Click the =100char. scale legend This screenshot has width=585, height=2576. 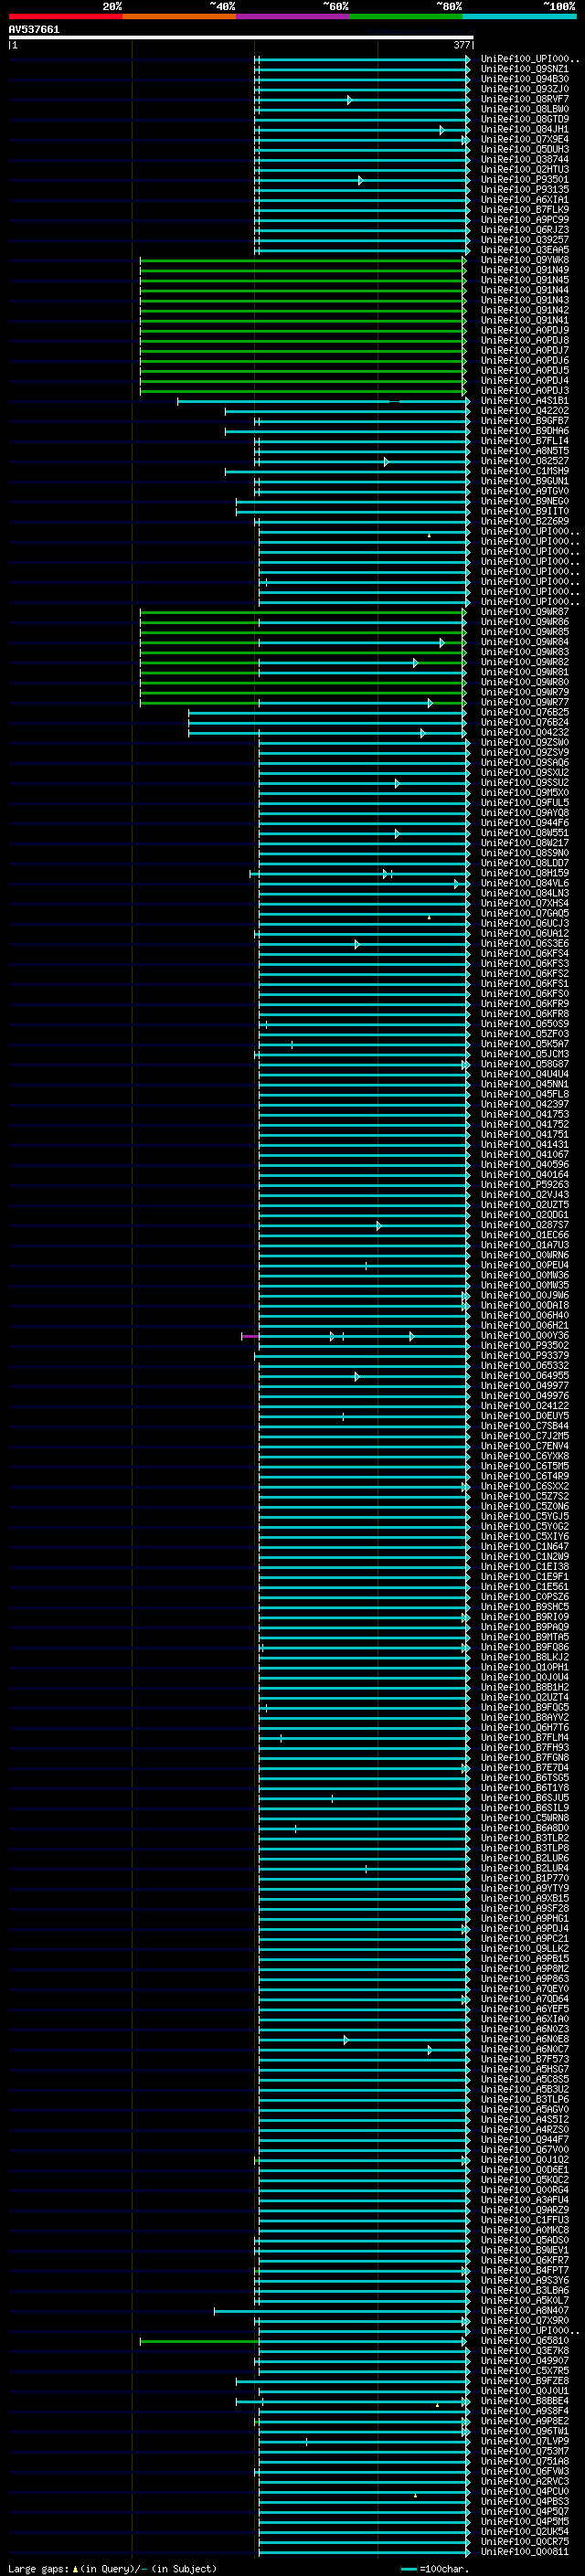pyautogui.click(x=435, y=2569)
